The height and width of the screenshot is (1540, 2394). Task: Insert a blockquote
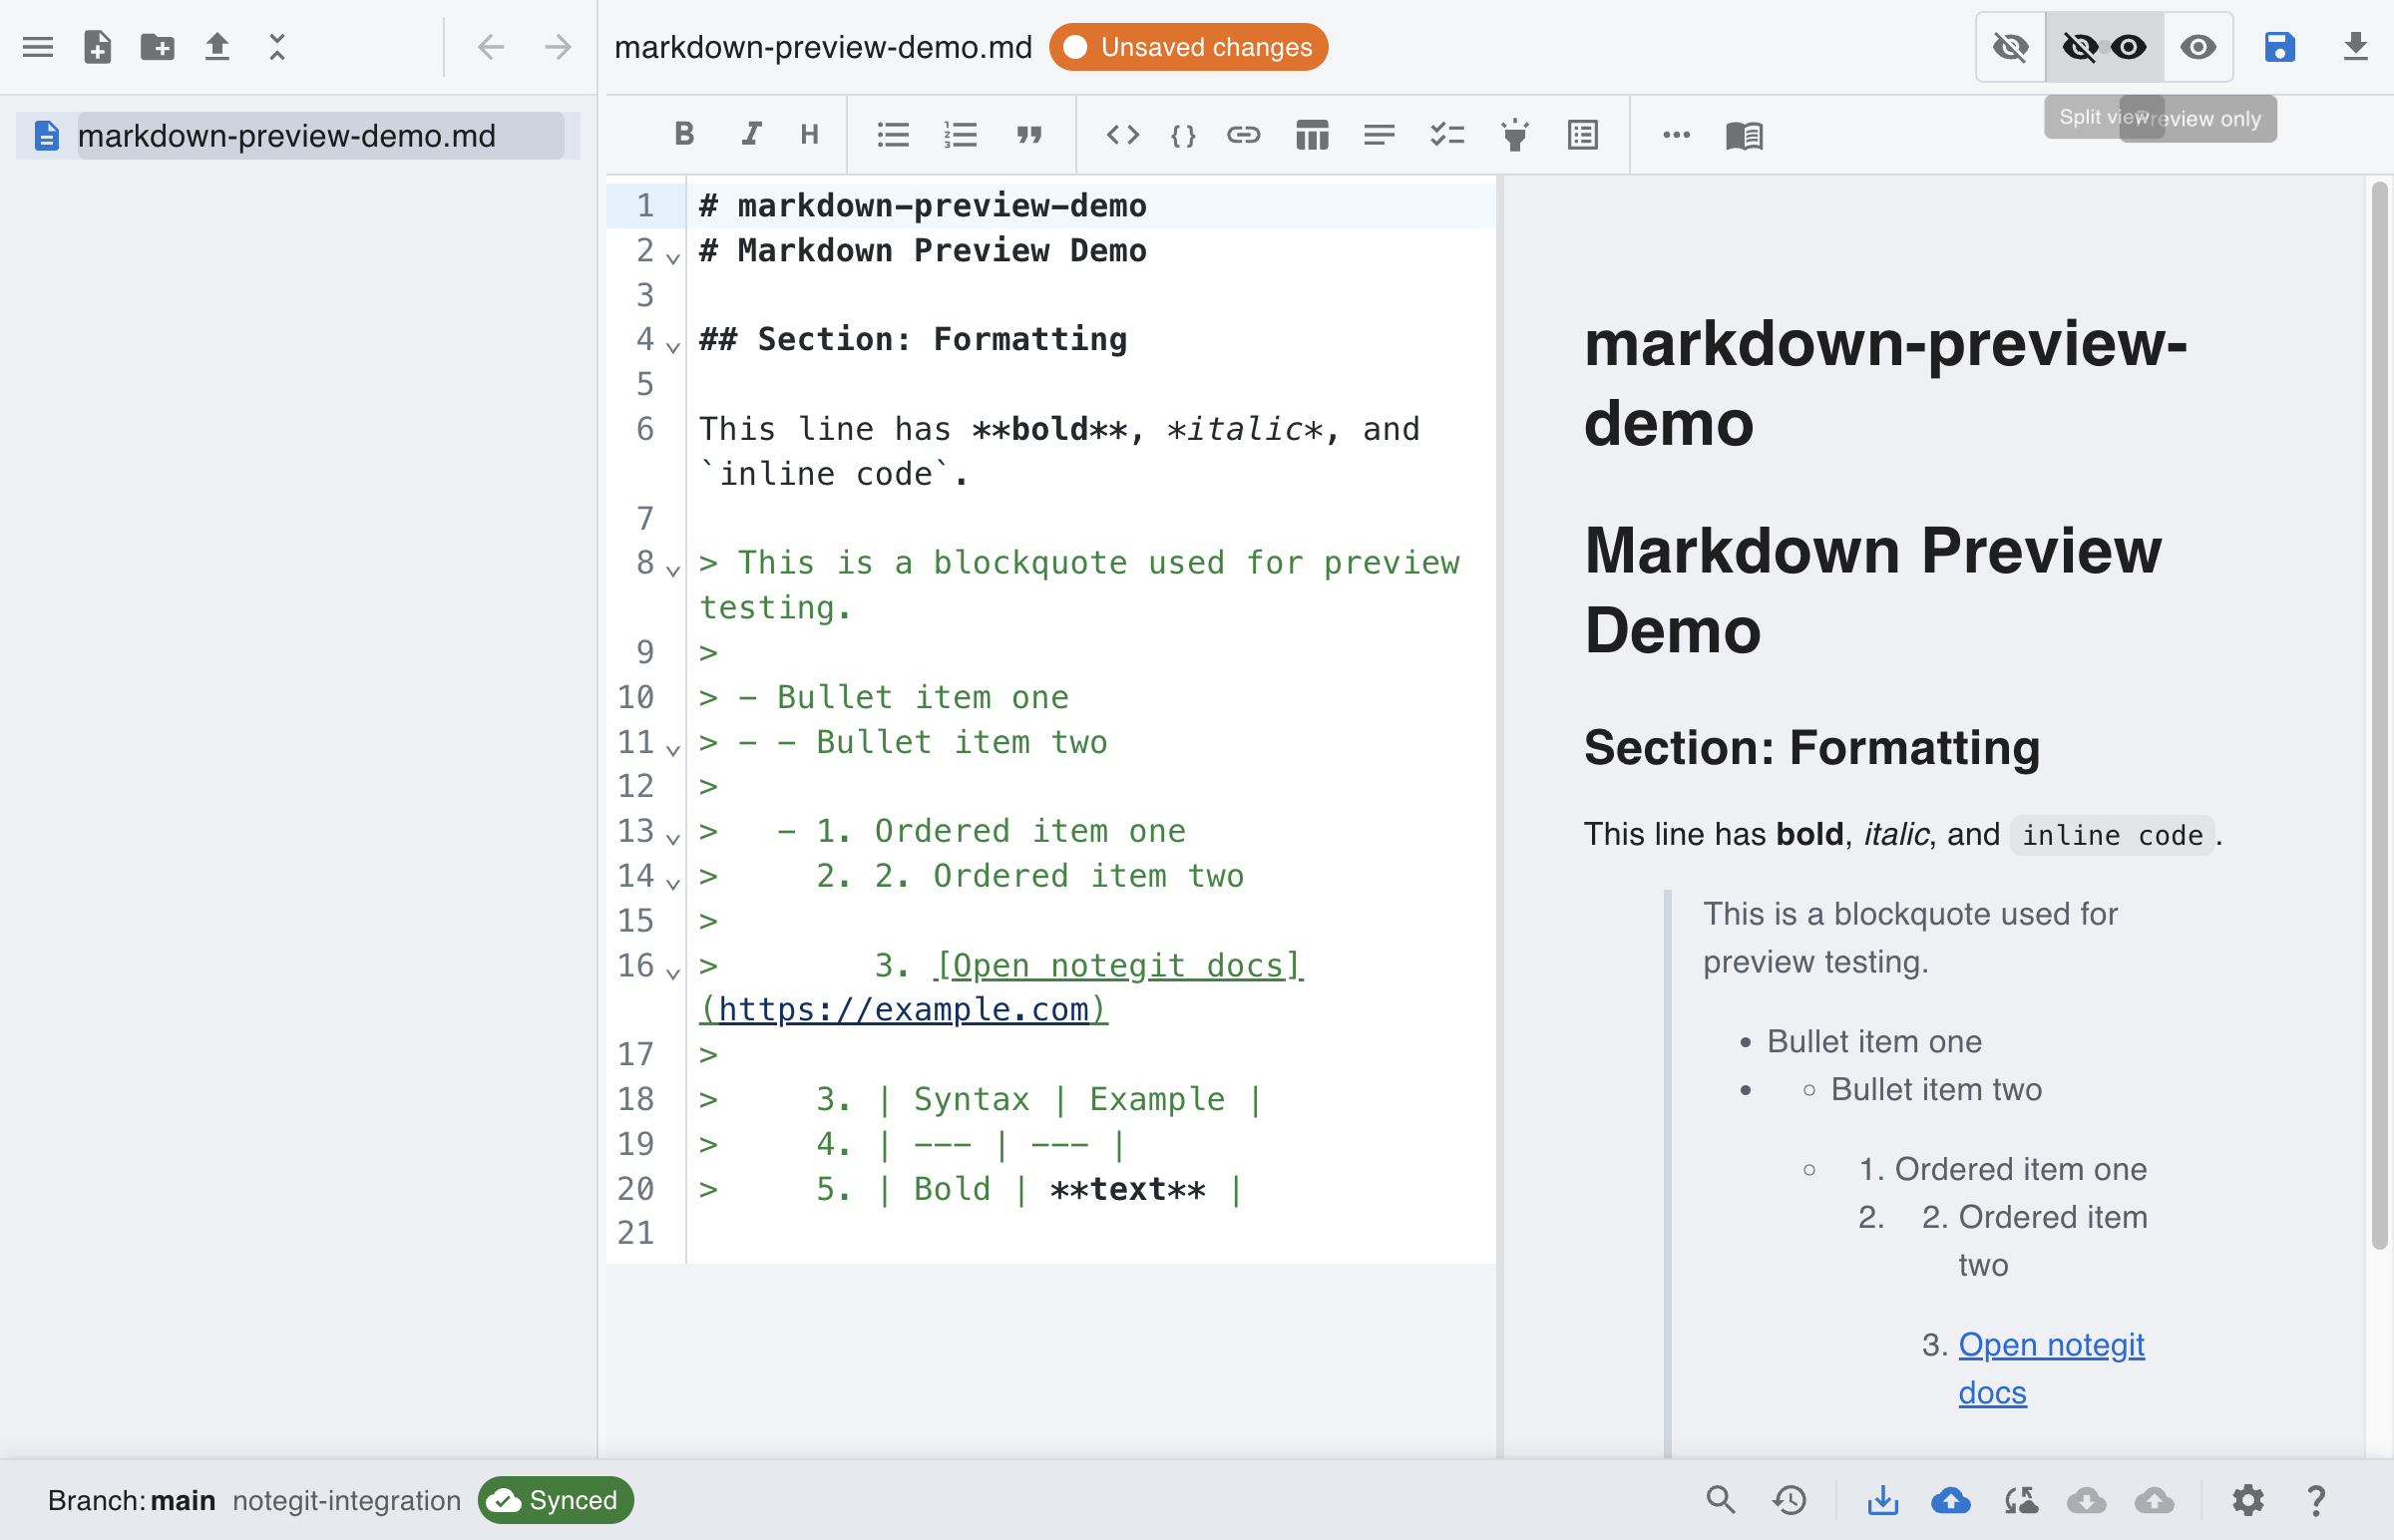[1029, 134]
